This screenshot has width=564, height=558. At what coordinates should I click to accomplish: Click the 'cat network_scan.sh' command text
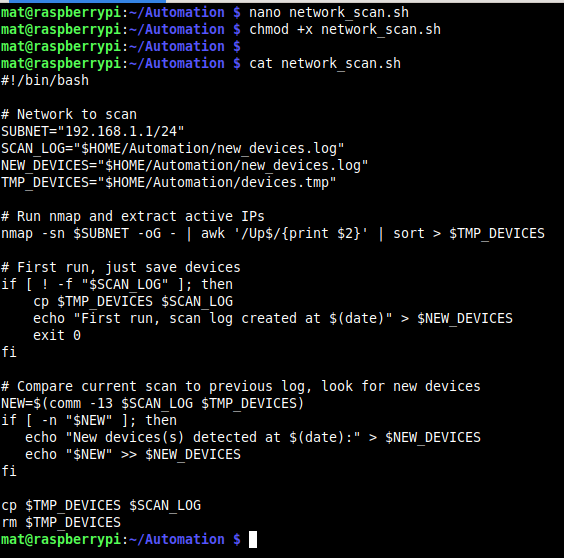tap(325, 64)
